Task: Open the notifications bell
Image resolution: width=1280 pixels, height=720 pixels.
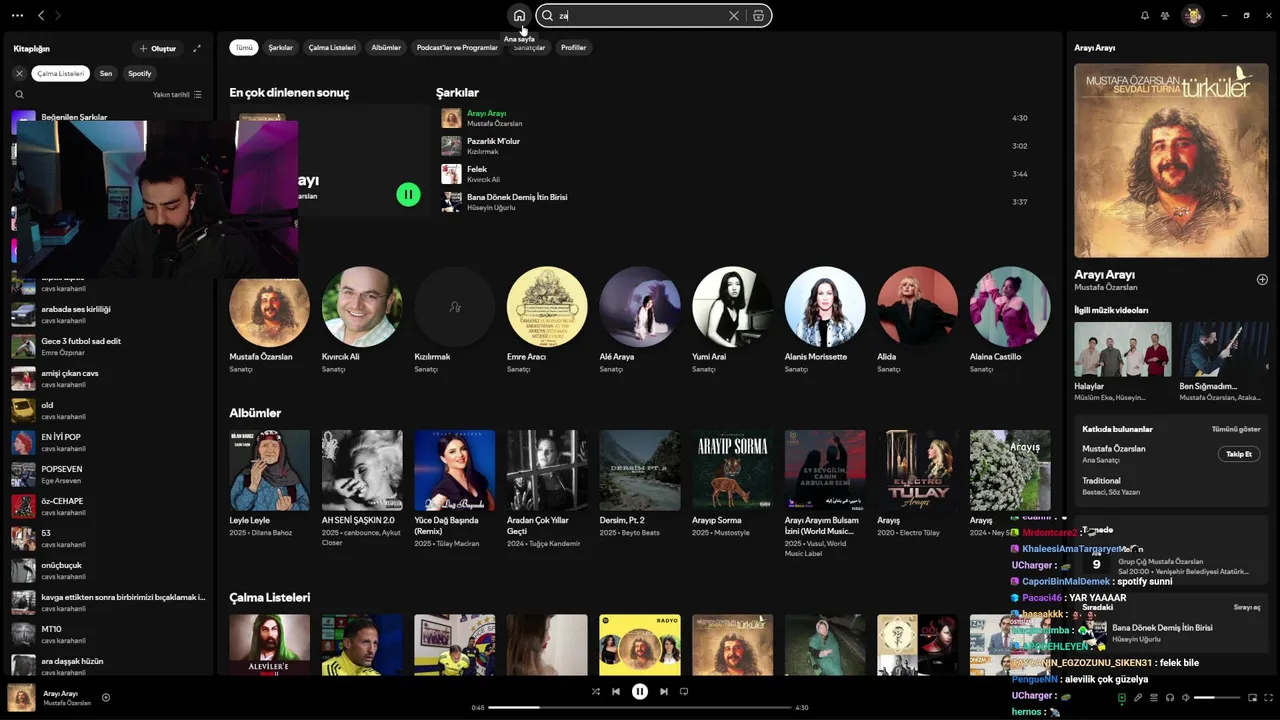Action: tap(1145, 16)
